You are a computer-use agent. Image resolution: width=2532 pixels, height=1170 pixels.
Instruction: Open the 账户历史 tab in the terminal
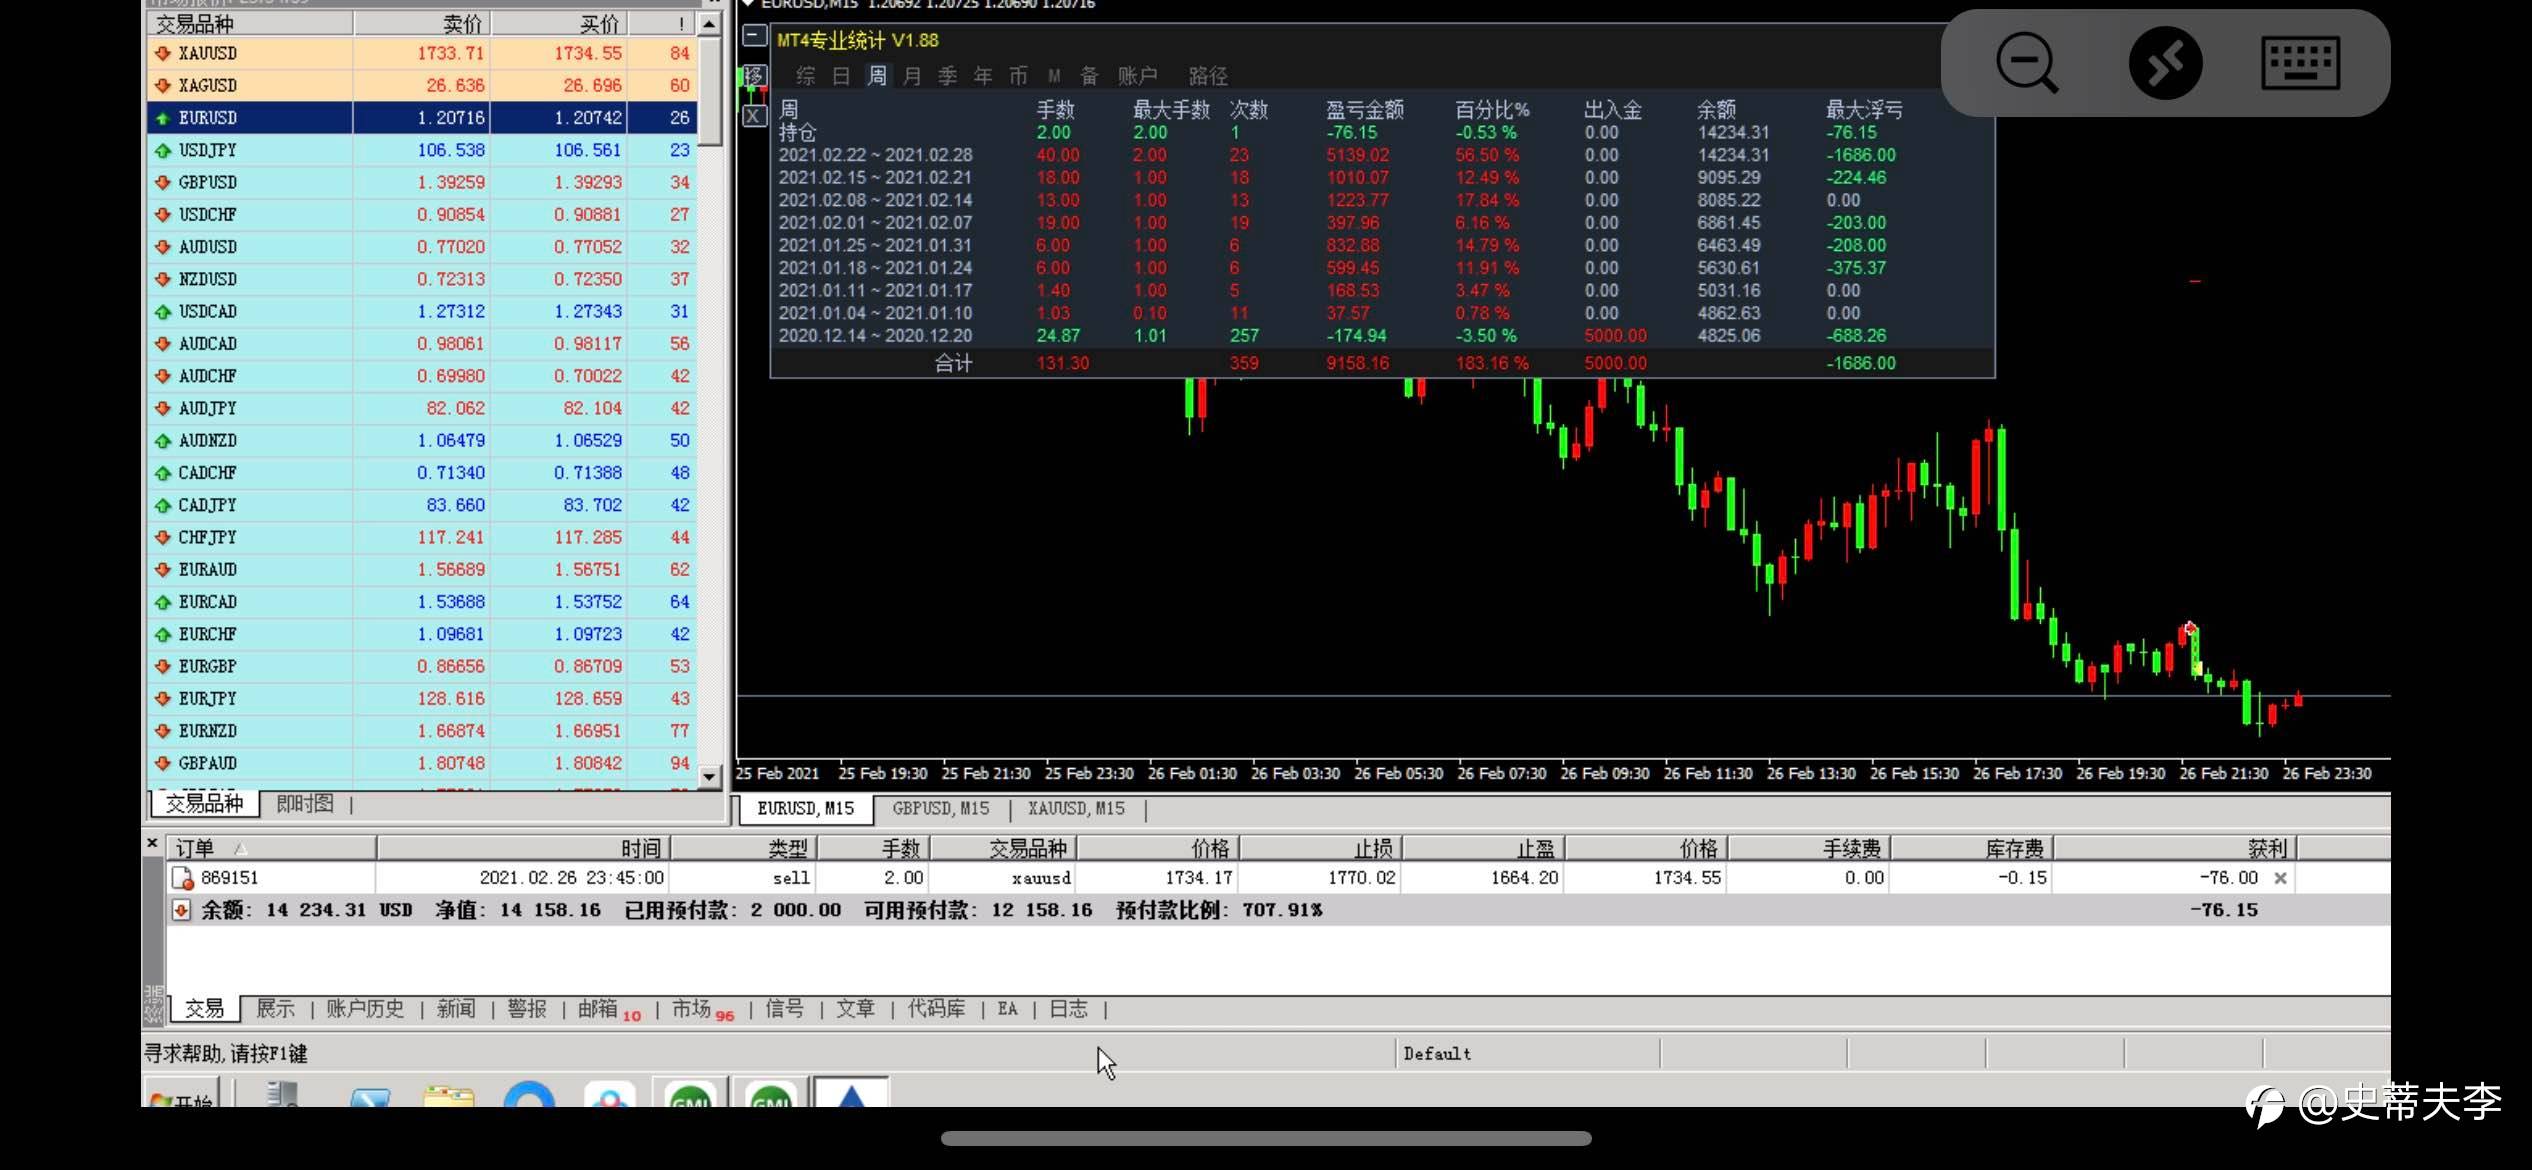click(365, 1008)
